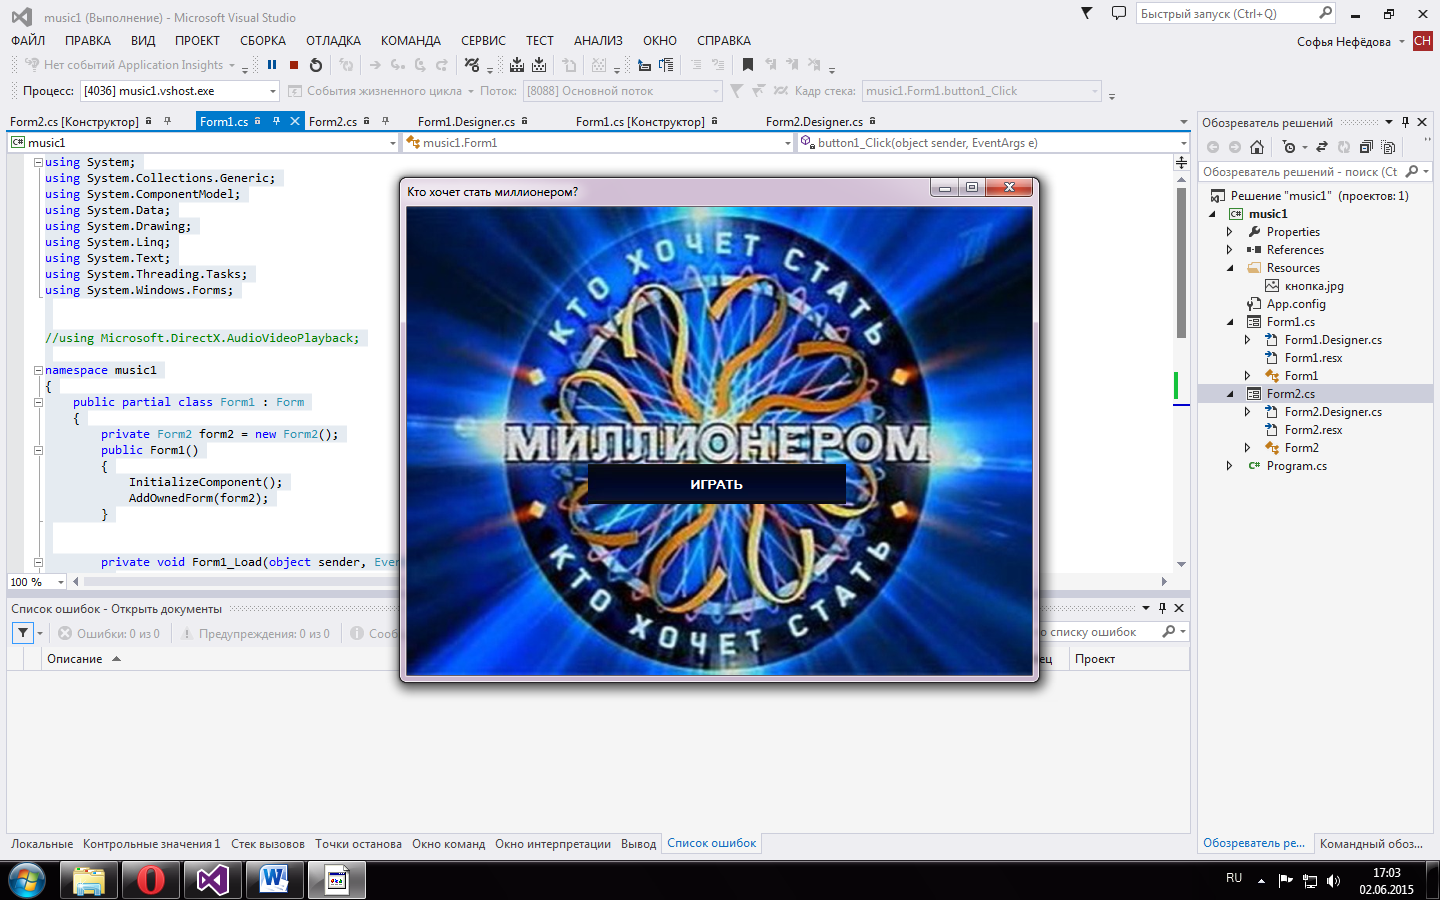Open the button1_Click member dropdown
The width and height of the screenshot is (1440, 900).
[1183, 143]
